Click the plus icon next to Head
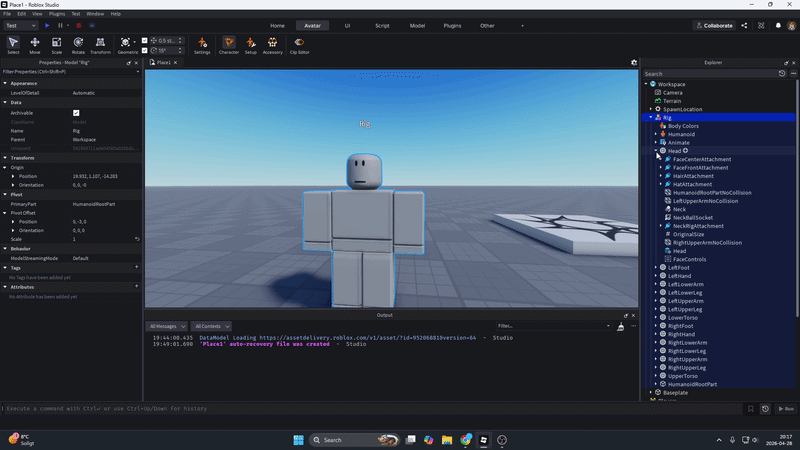This screenshot has height=450, width=800. [686, 151]
